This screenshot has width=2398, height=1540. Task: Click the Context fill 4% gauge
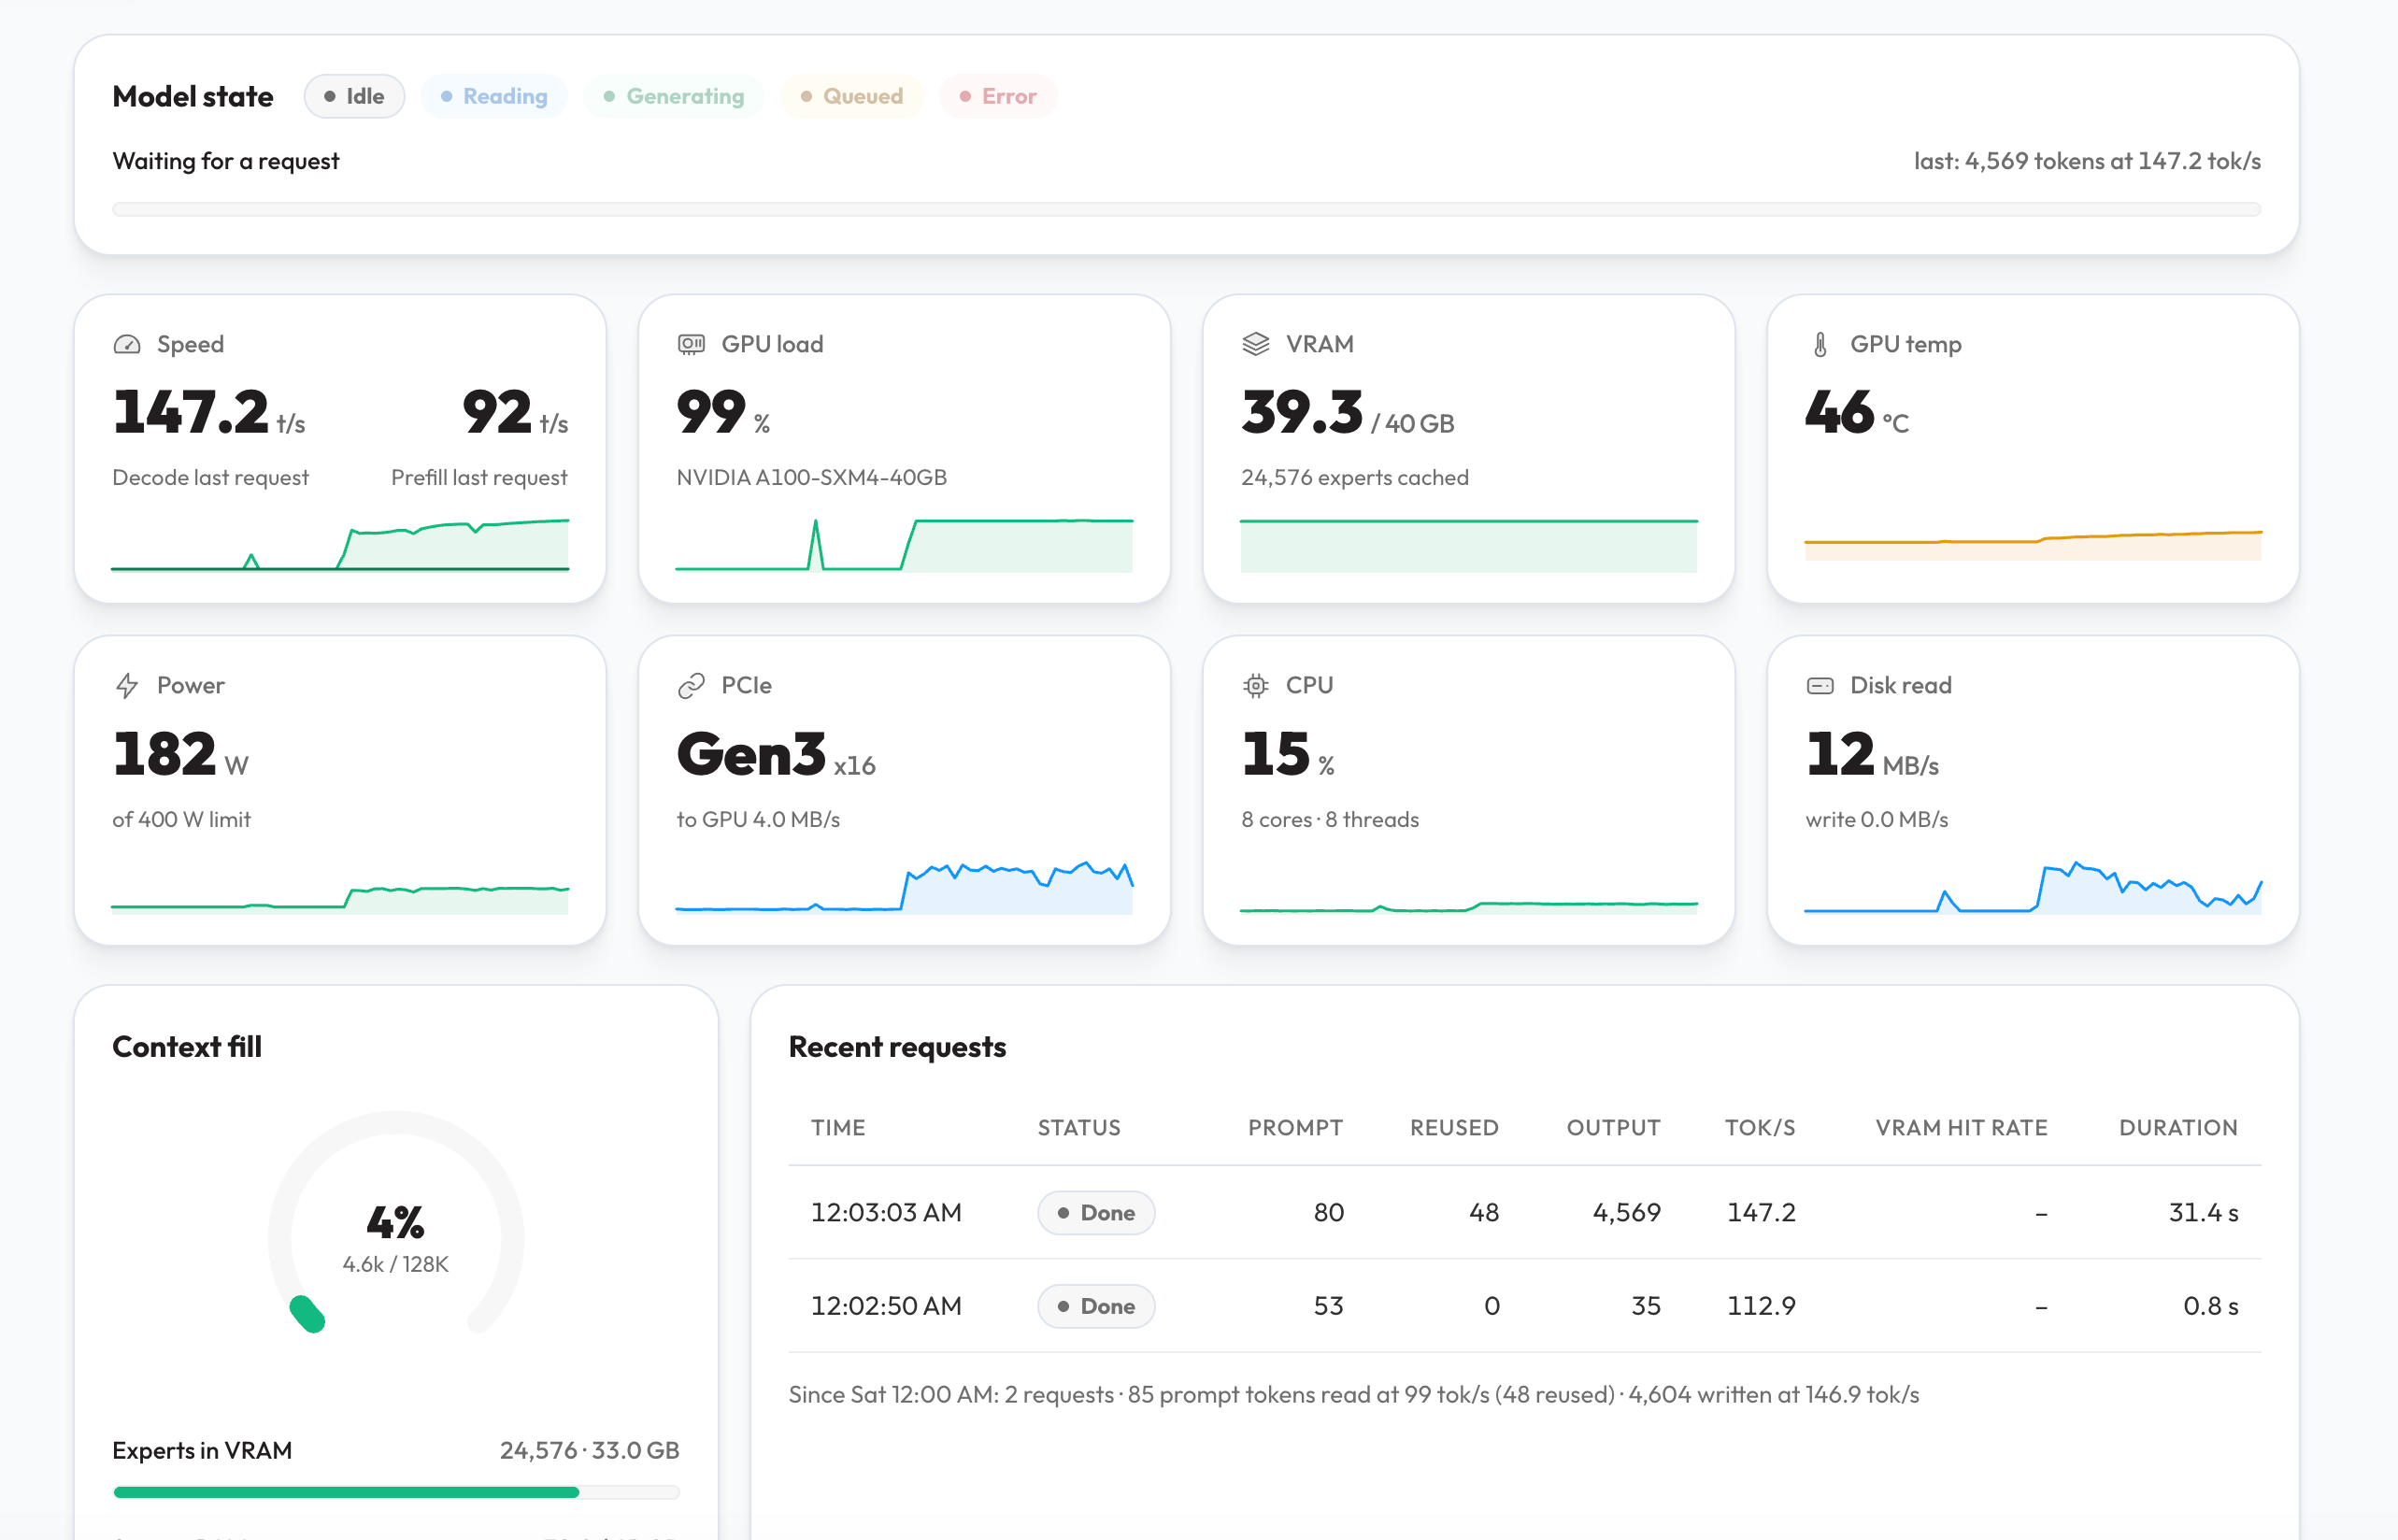pos(396,1222)
